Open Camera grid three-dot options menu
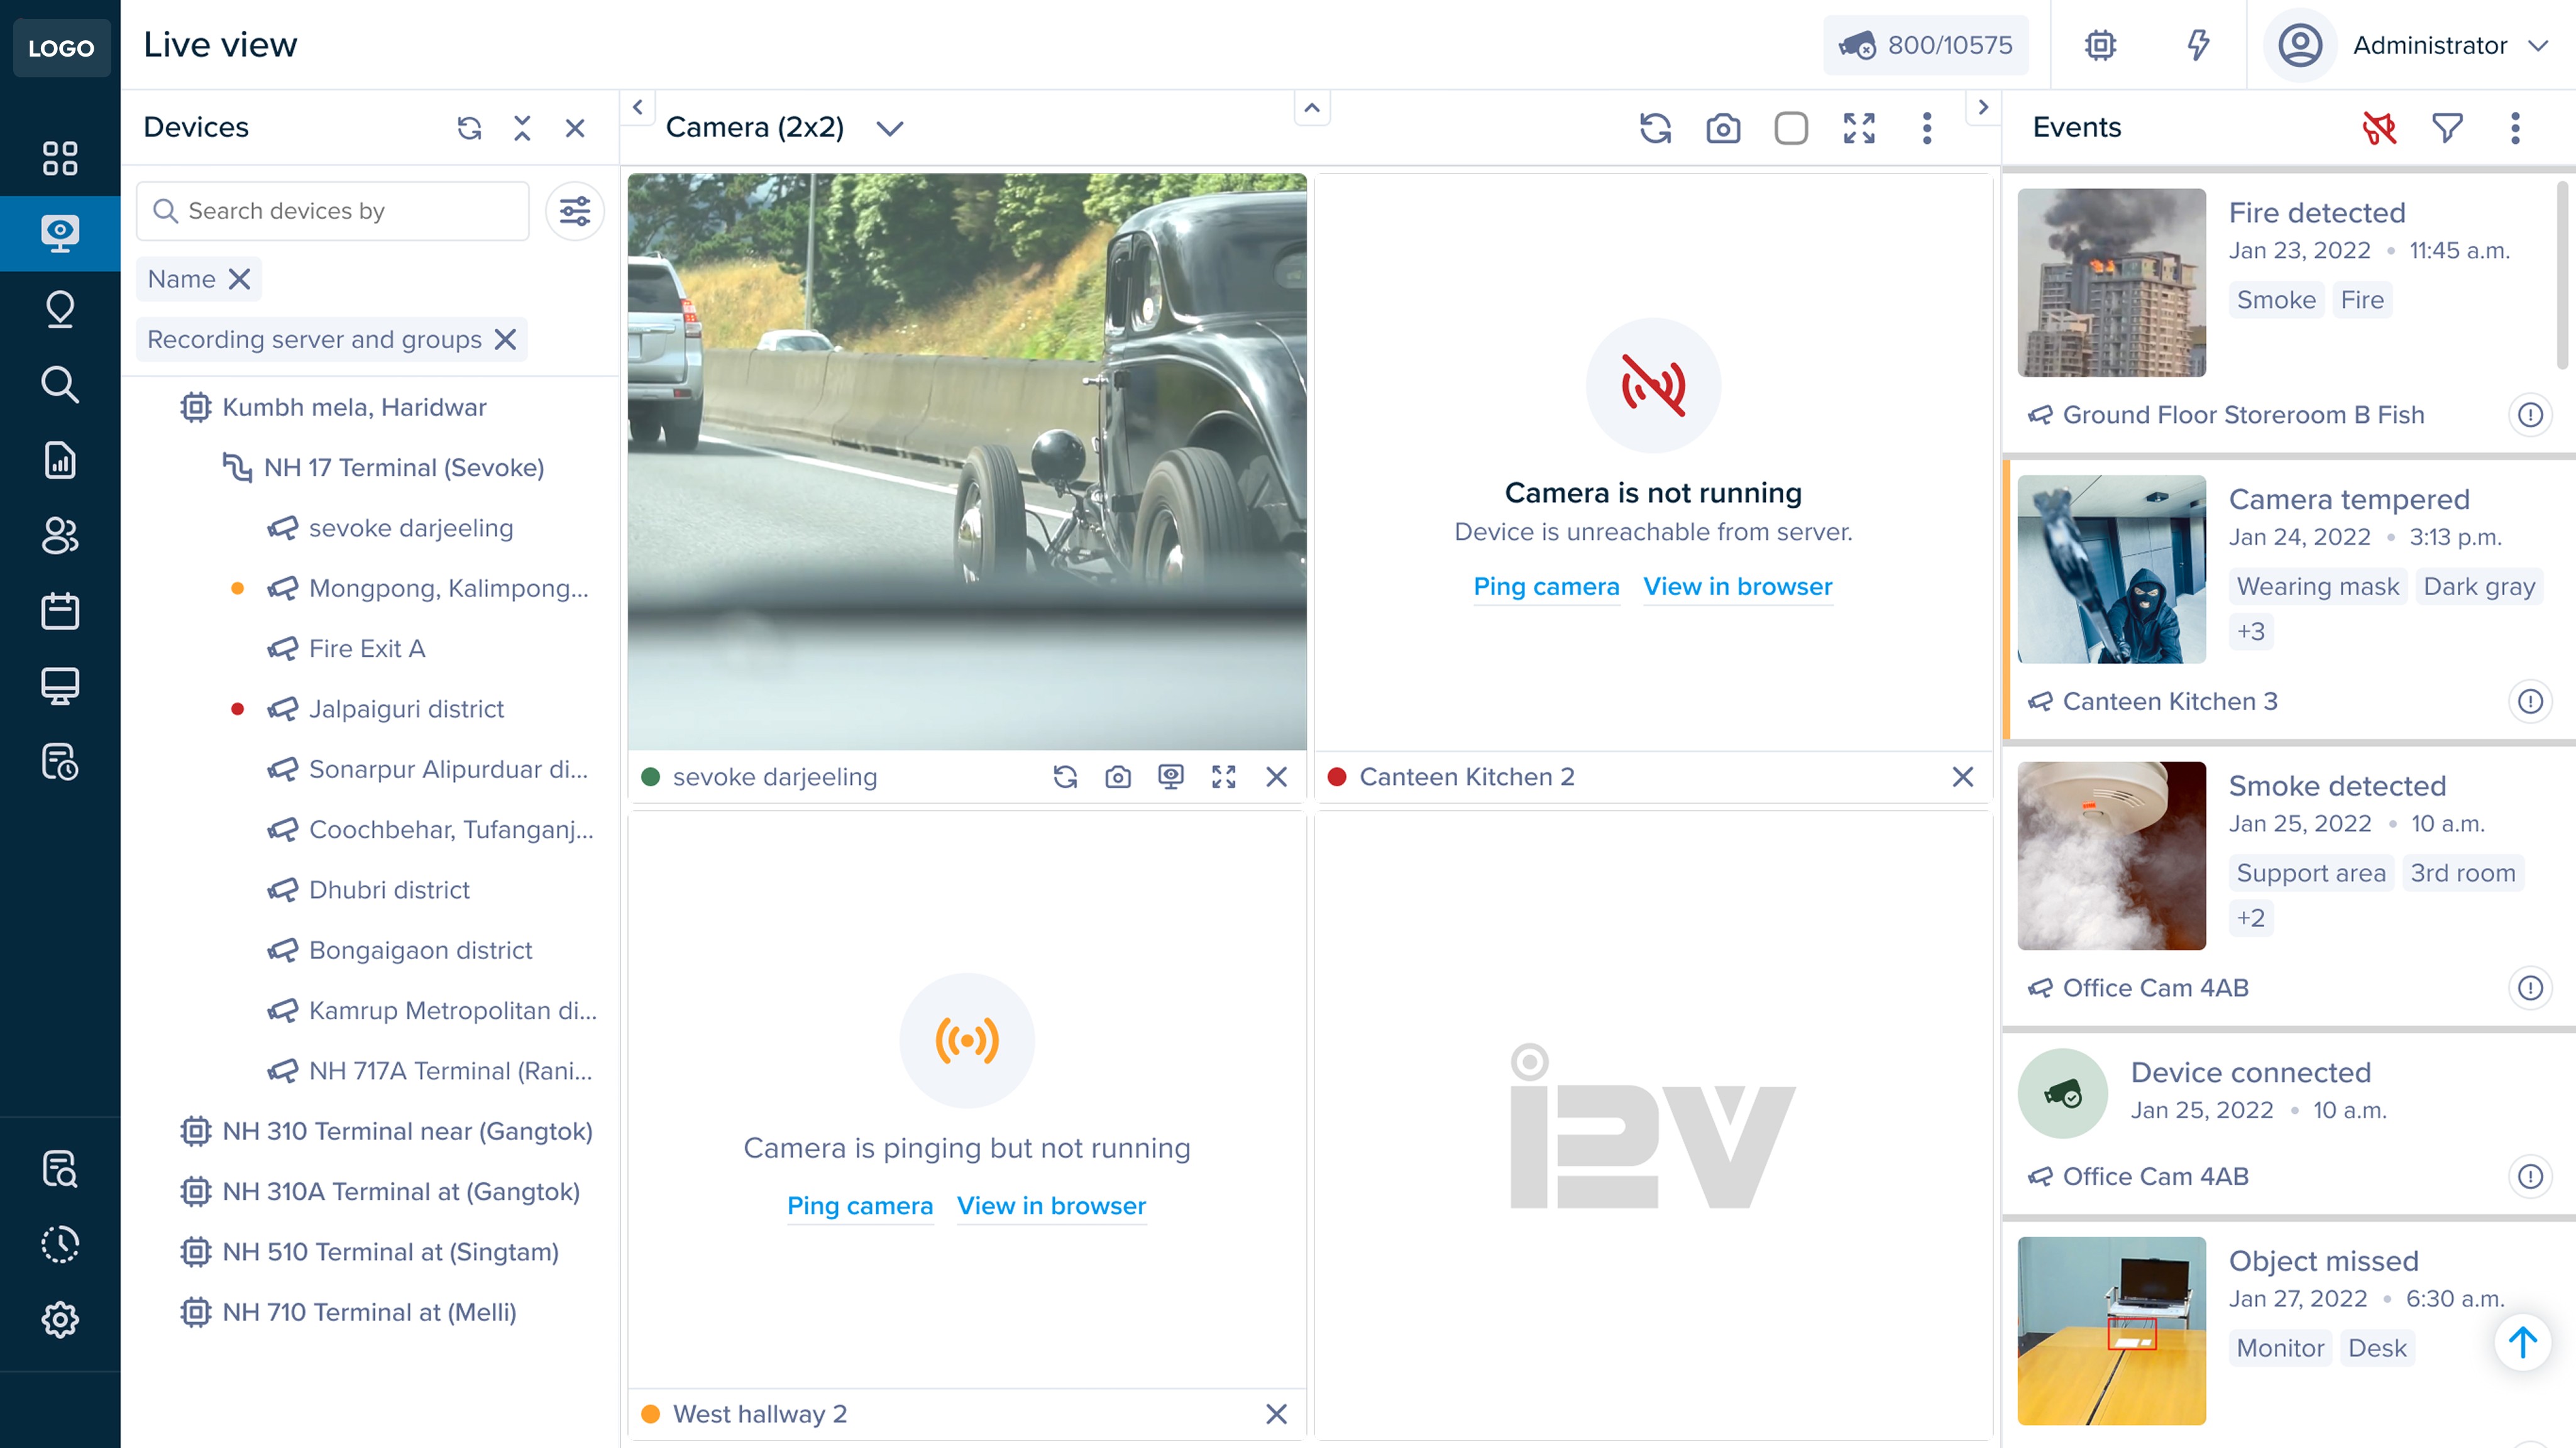Screen dimensions: 2576x1448 click(1926, 128)
